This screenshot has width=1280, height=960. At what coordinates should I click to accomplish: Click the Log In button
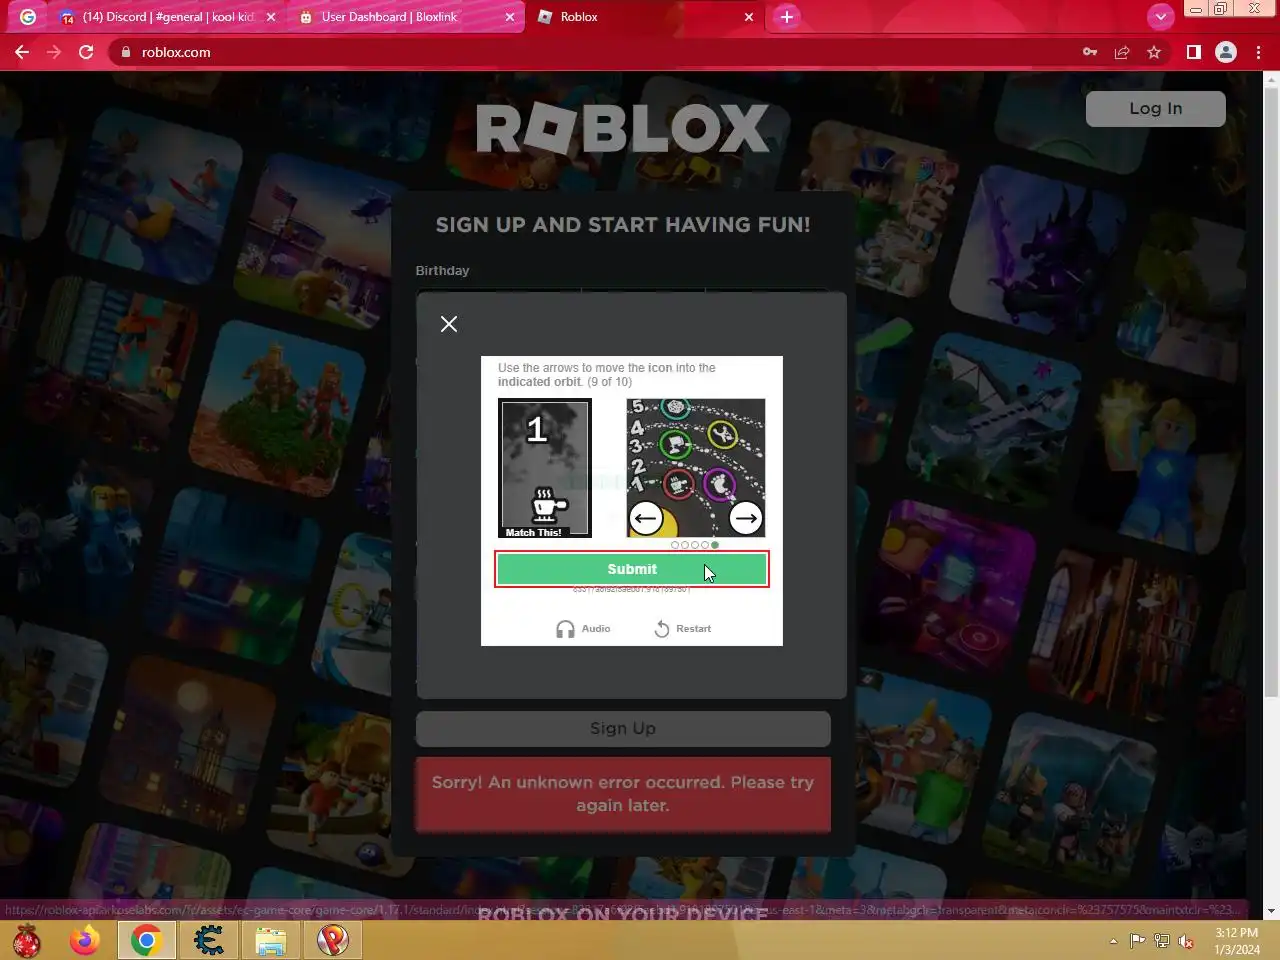pos(1155,109)
